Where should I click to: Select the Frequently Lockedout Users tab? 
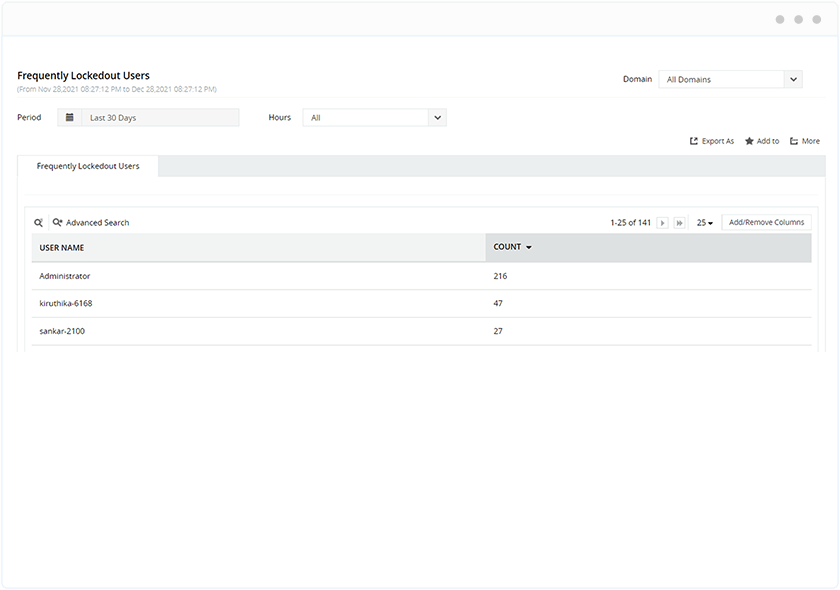point(88,166)
